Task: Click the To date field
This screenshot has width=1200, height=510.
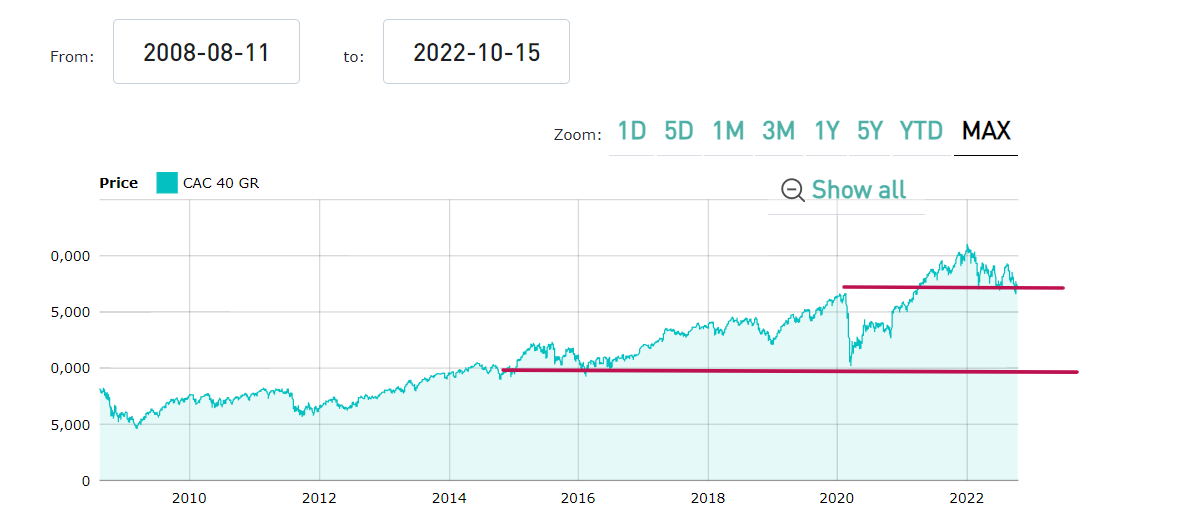Action: point(476,52)
